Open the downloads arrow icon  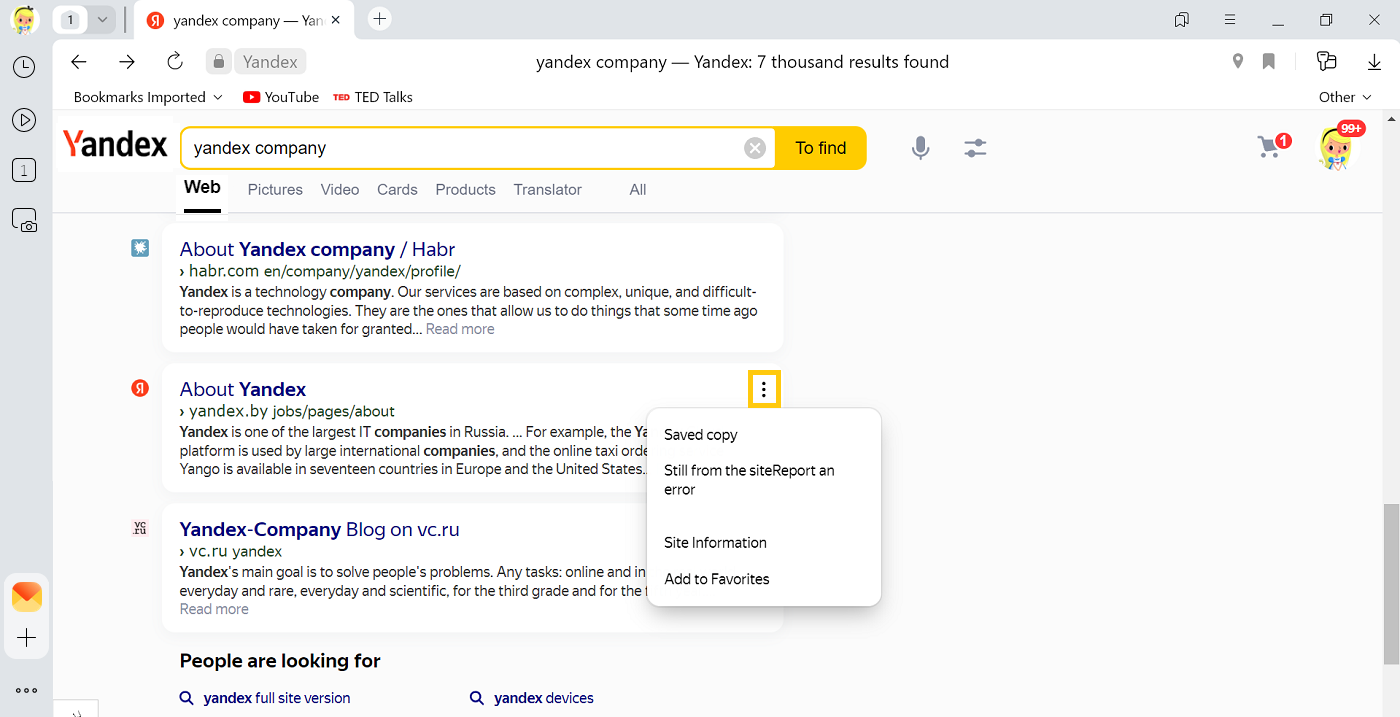1374,62
